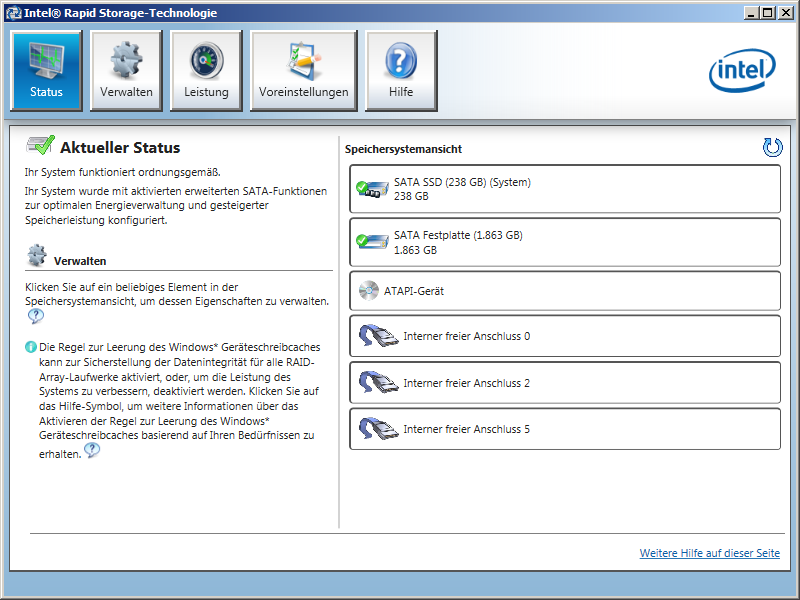
Task: Maximize the Intel Rapid Storage window
Action: tap(768, 13)
